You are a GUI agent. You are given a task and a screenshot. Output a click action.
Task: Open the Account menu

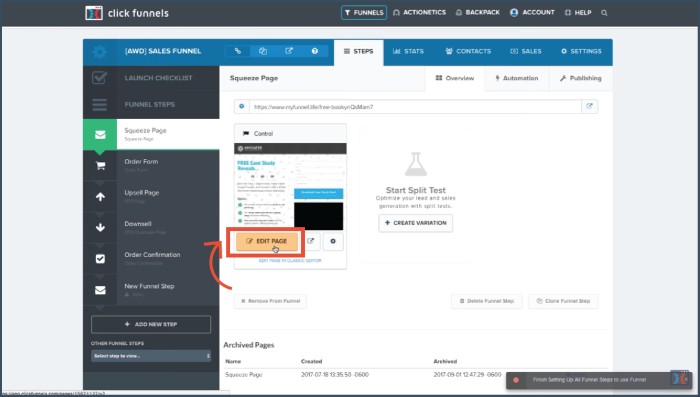(x=532, y=13)
